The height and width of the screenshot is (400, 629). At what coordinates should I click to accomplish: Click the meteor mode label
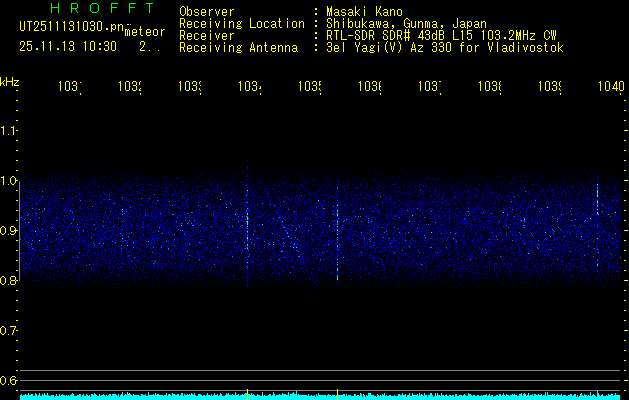coord(145,31)
